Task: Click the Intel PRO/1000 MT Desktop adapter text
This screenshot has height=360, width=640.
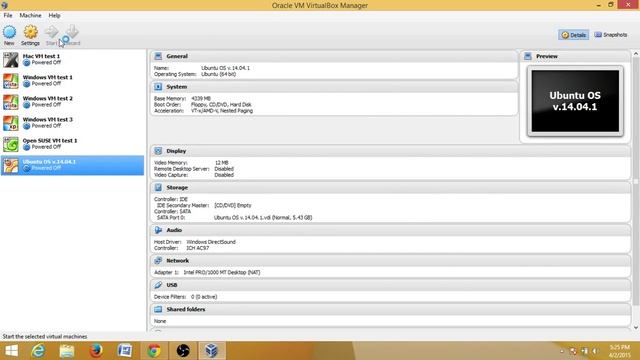Action: (x=222, y=272)
